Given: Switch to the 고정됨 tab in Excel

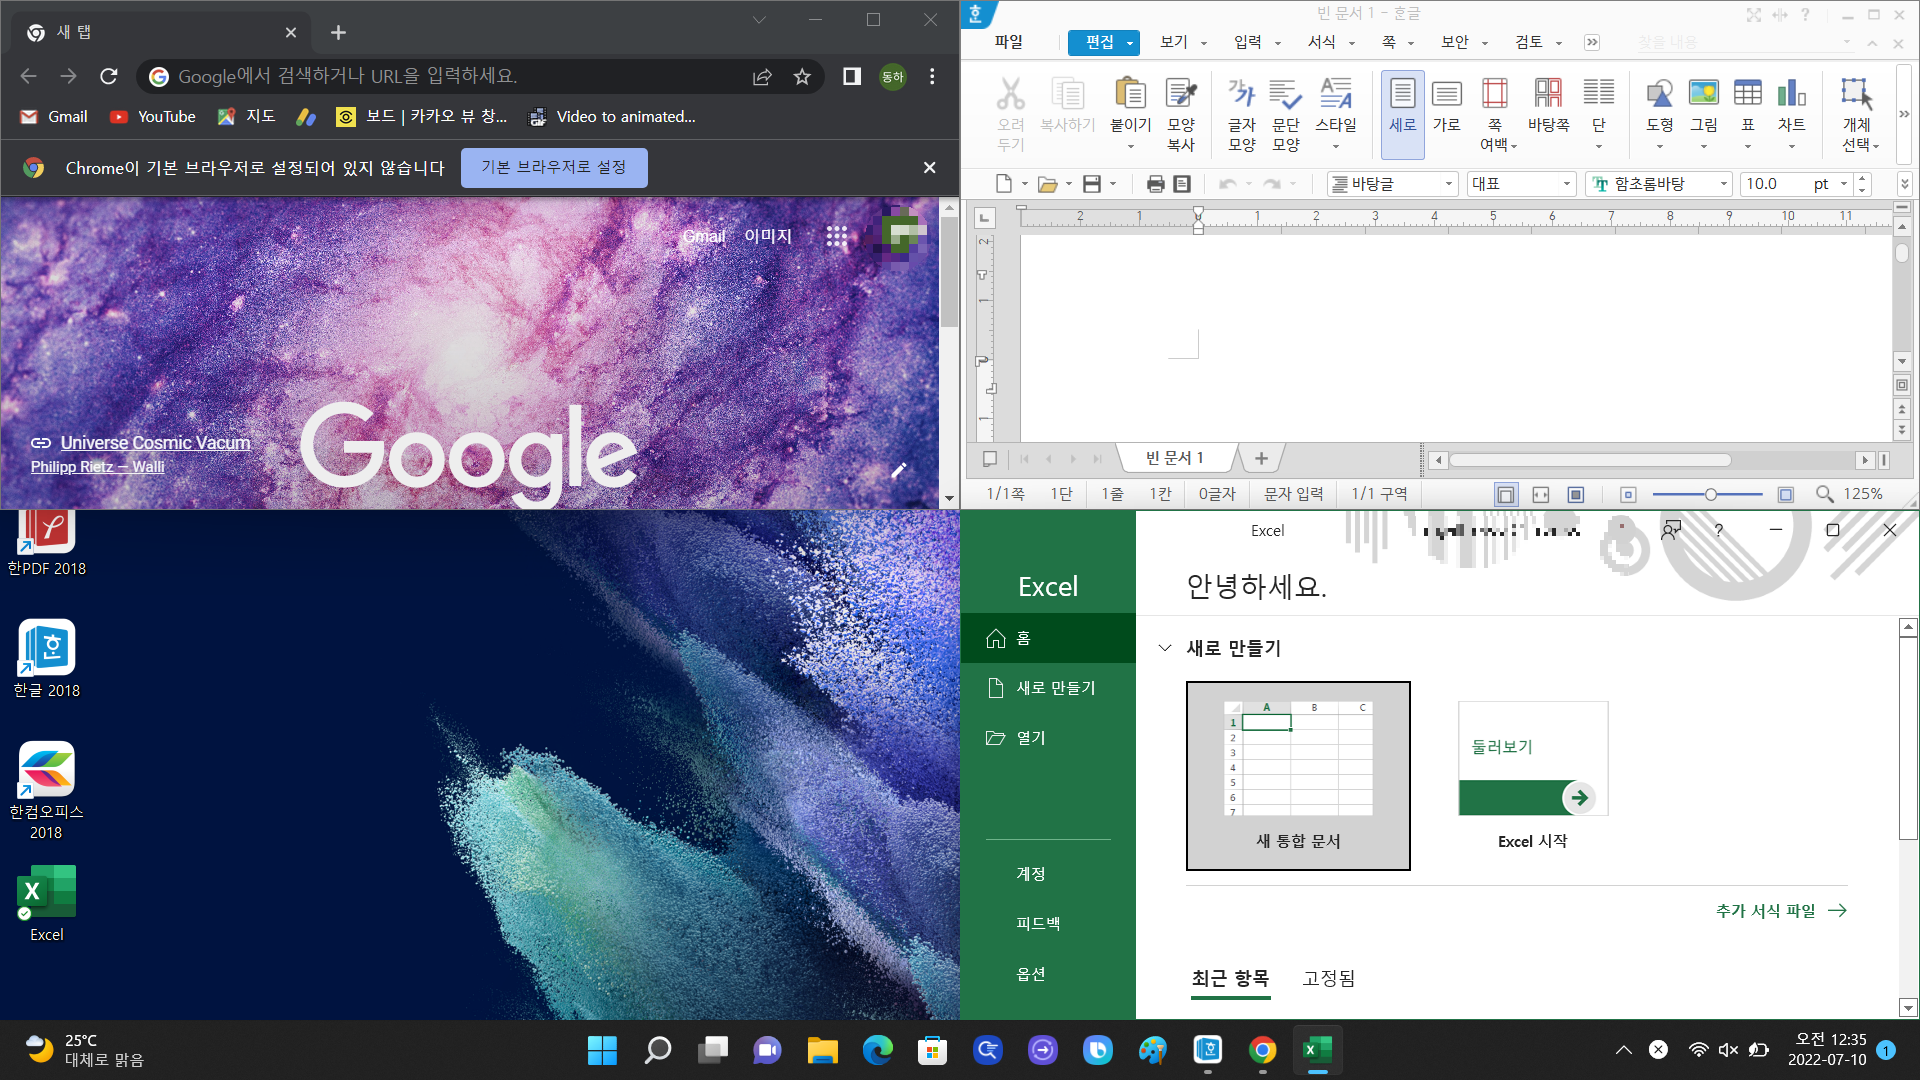Looking at the screenshot, I should (1328, 978).
